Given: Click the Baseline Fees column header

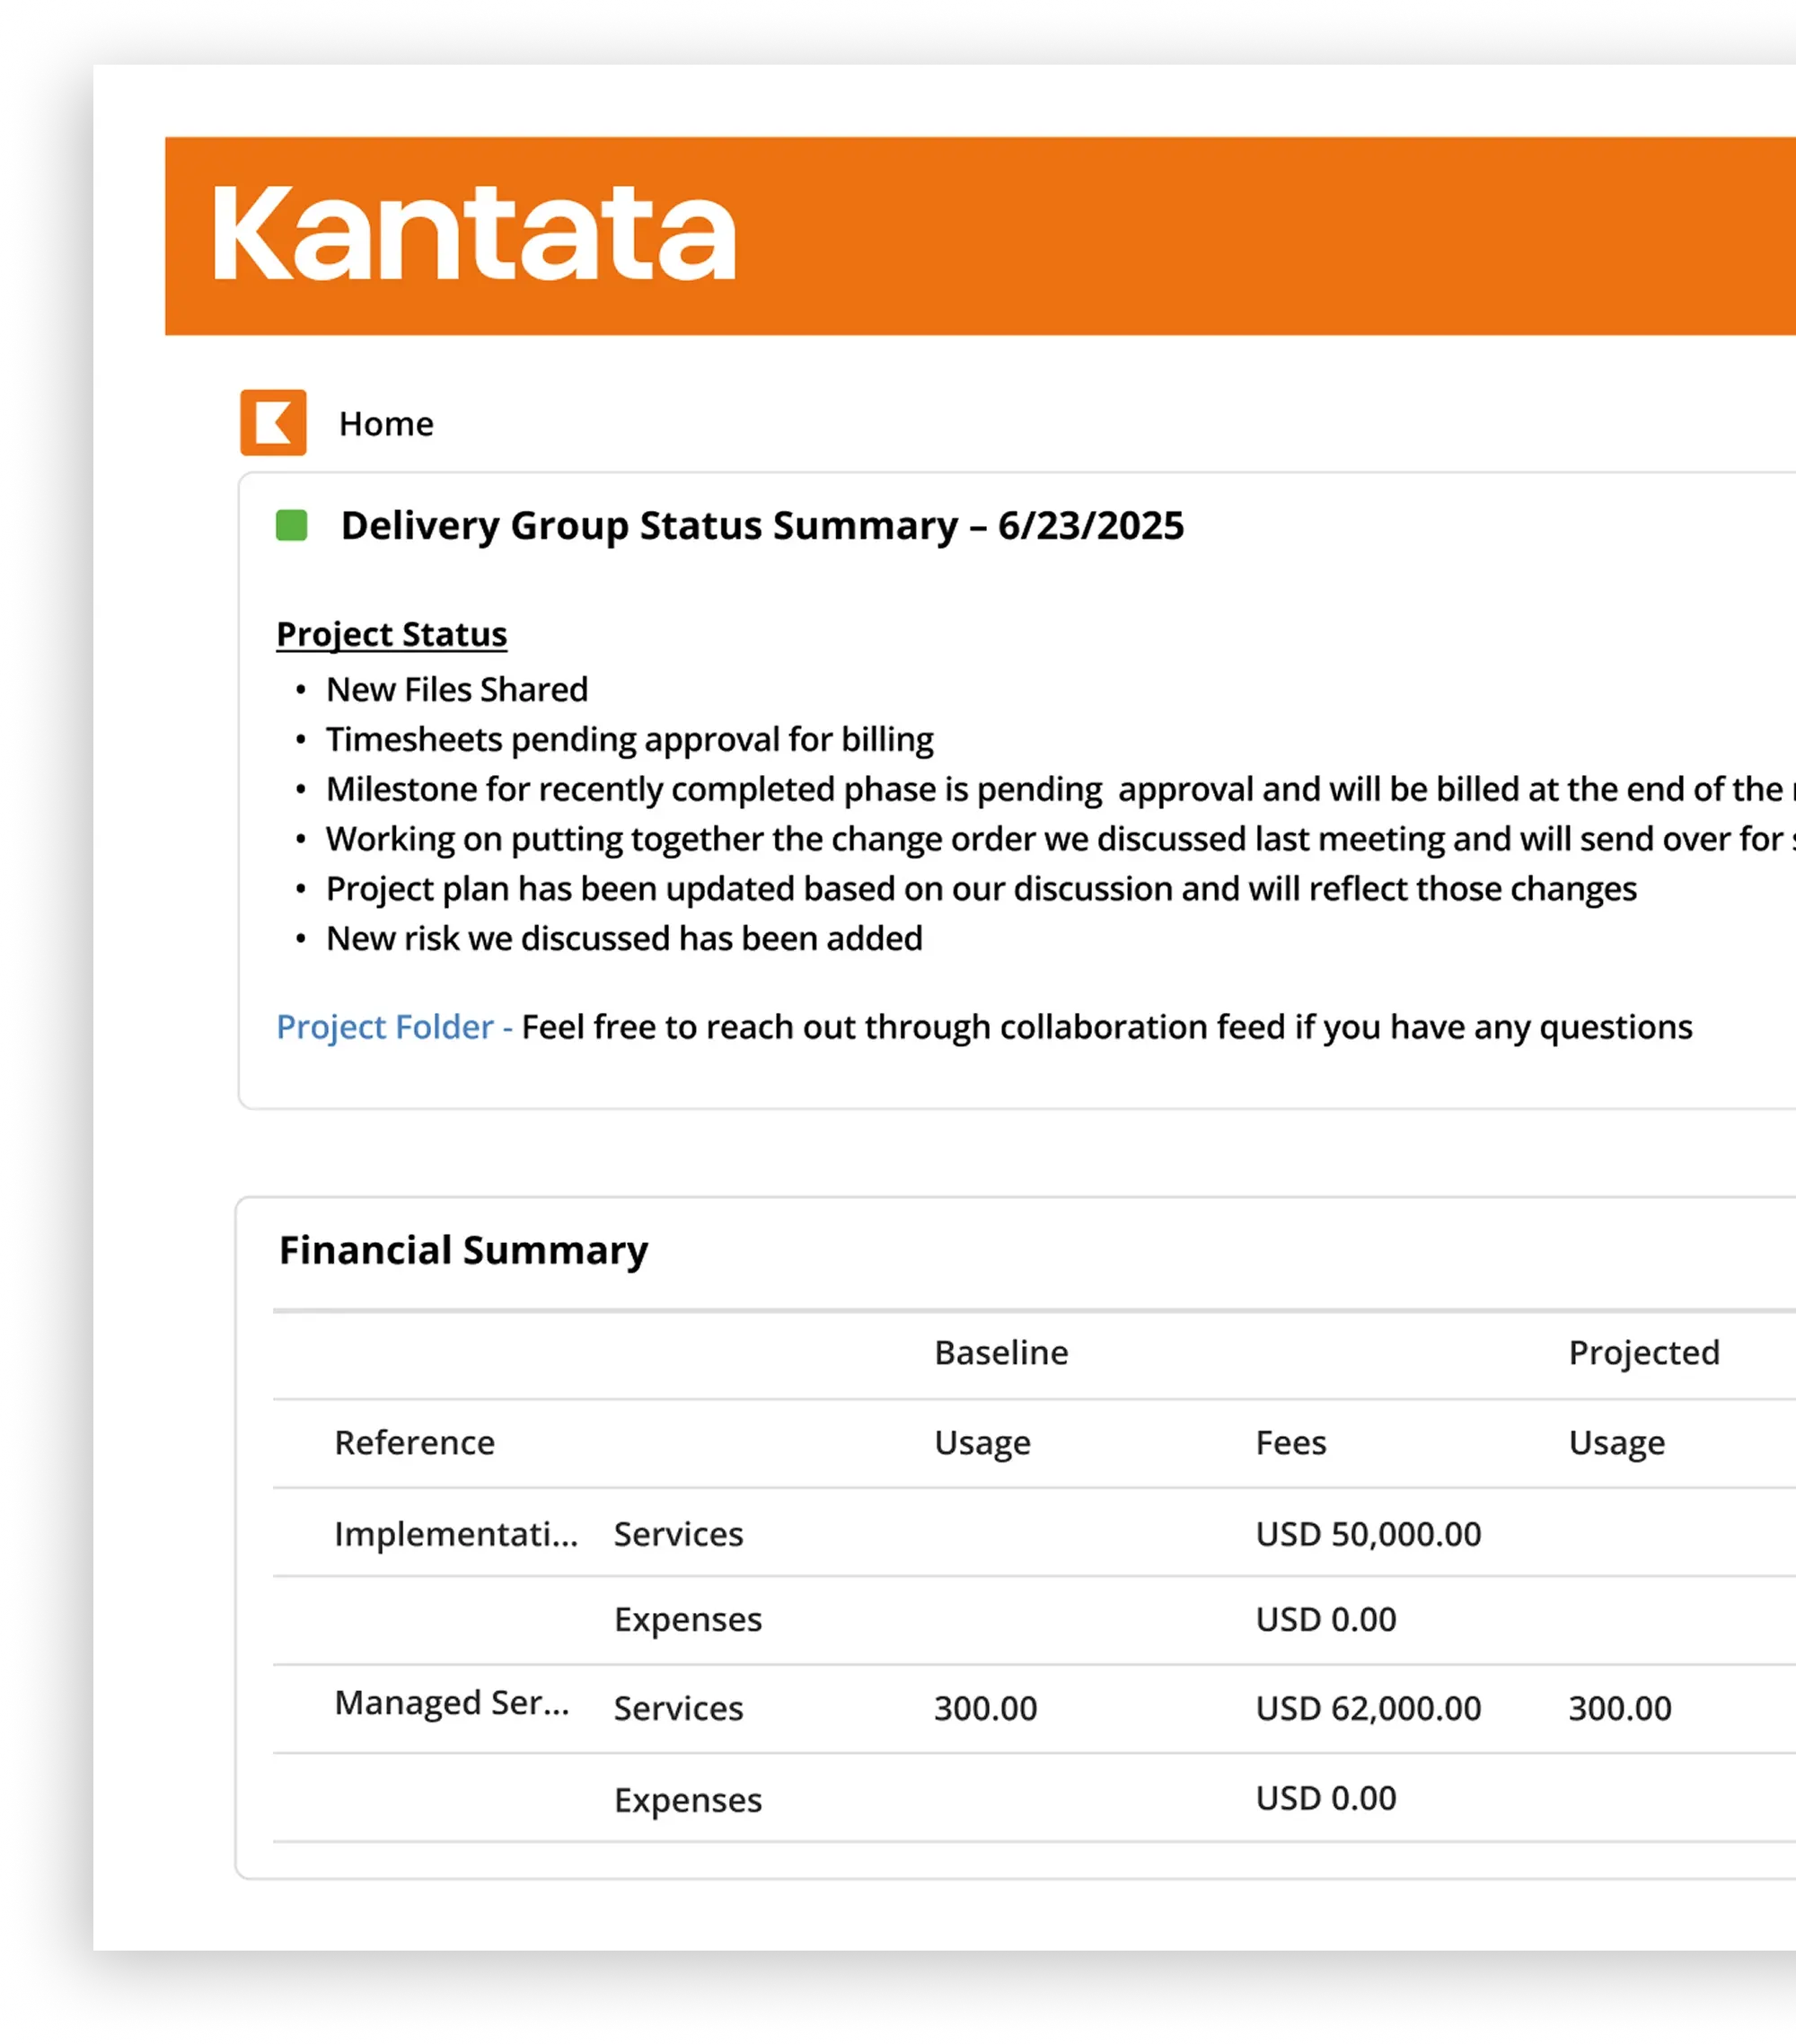Looking at the screenshot, I should point(1290,1442).
